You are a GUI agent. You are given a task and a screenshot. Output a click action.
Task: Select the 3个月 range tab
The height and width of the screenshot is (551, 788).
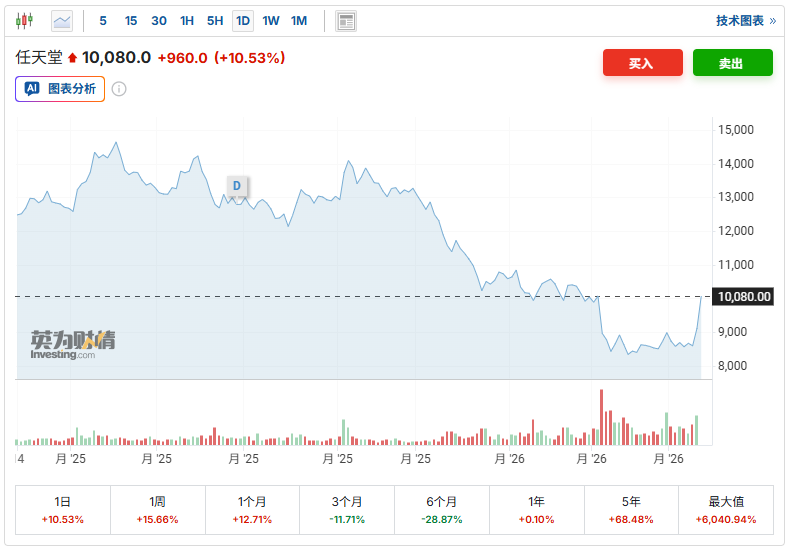tap(348, 510)
